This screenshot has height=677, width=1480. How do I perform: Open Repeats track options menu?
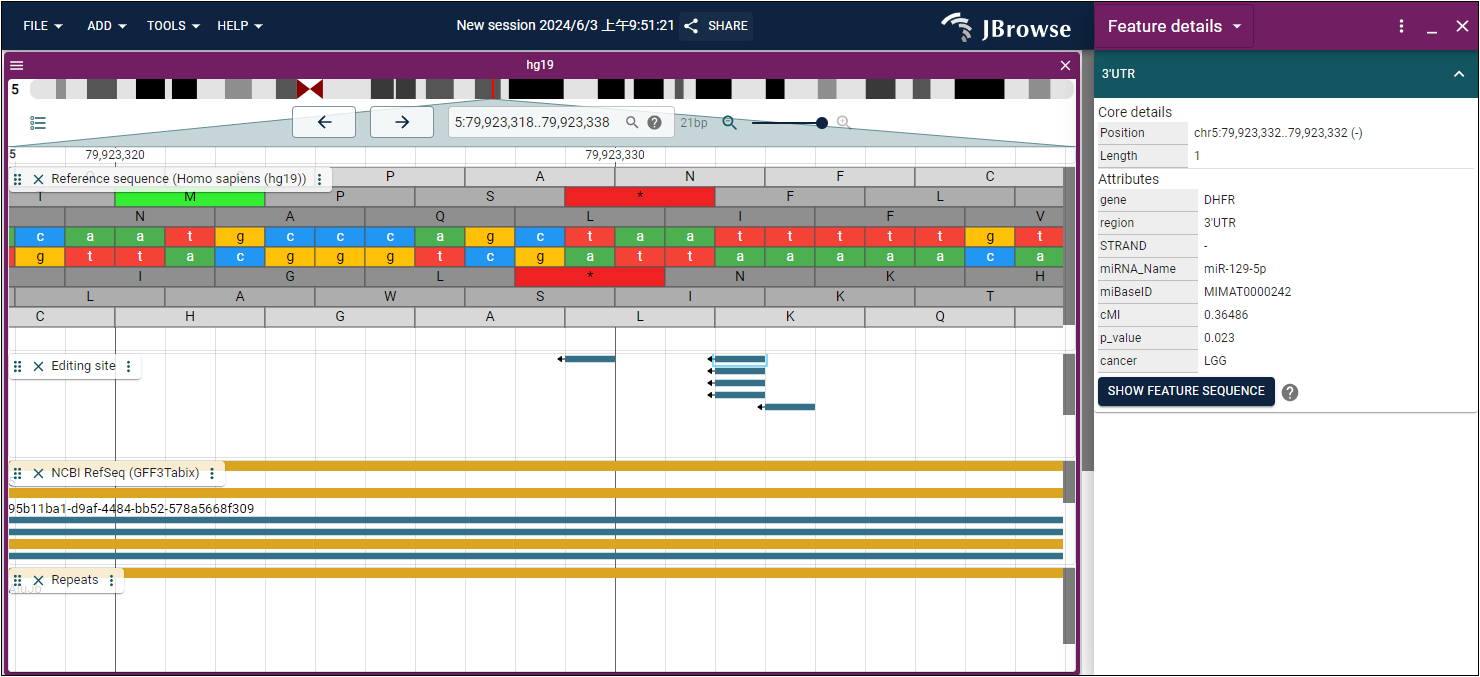point(111,581)
